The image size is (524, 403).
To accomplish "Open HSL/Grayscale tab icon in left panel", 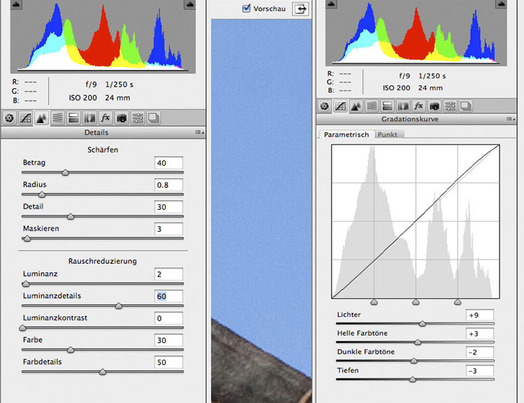I will pos(57,118).
